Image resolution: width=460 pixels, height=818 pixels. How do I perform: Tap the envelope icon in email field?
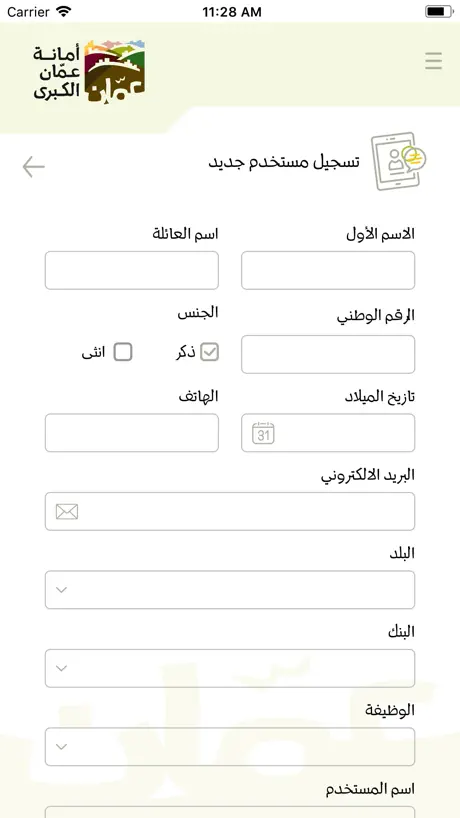point(67,511)
